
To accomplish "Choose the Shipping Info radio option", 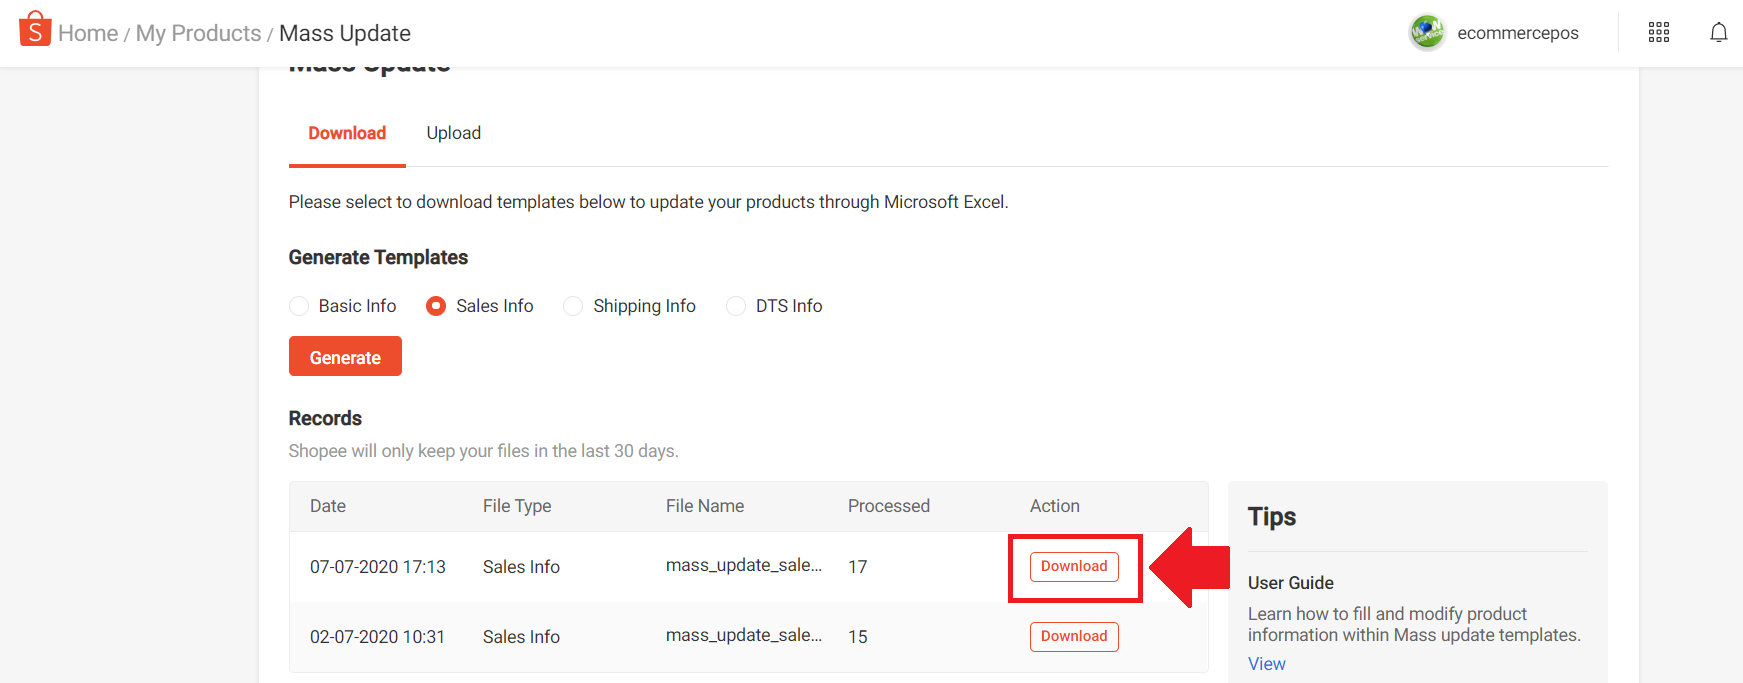I will tap(573, 306).
